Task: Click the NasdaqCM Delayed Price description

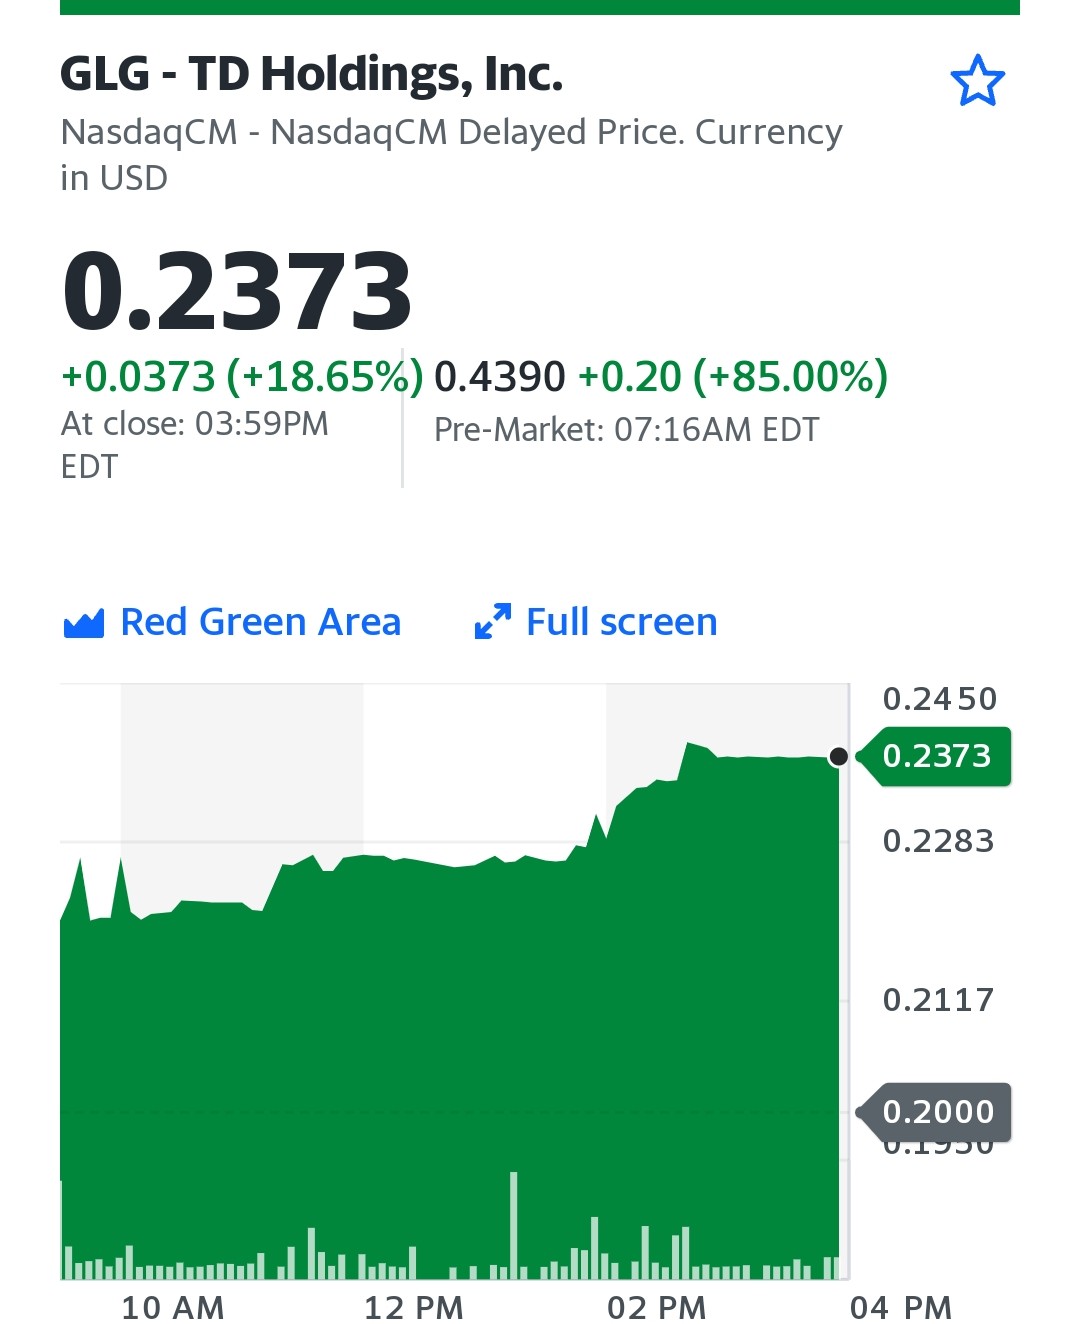Action: point(451,154)
